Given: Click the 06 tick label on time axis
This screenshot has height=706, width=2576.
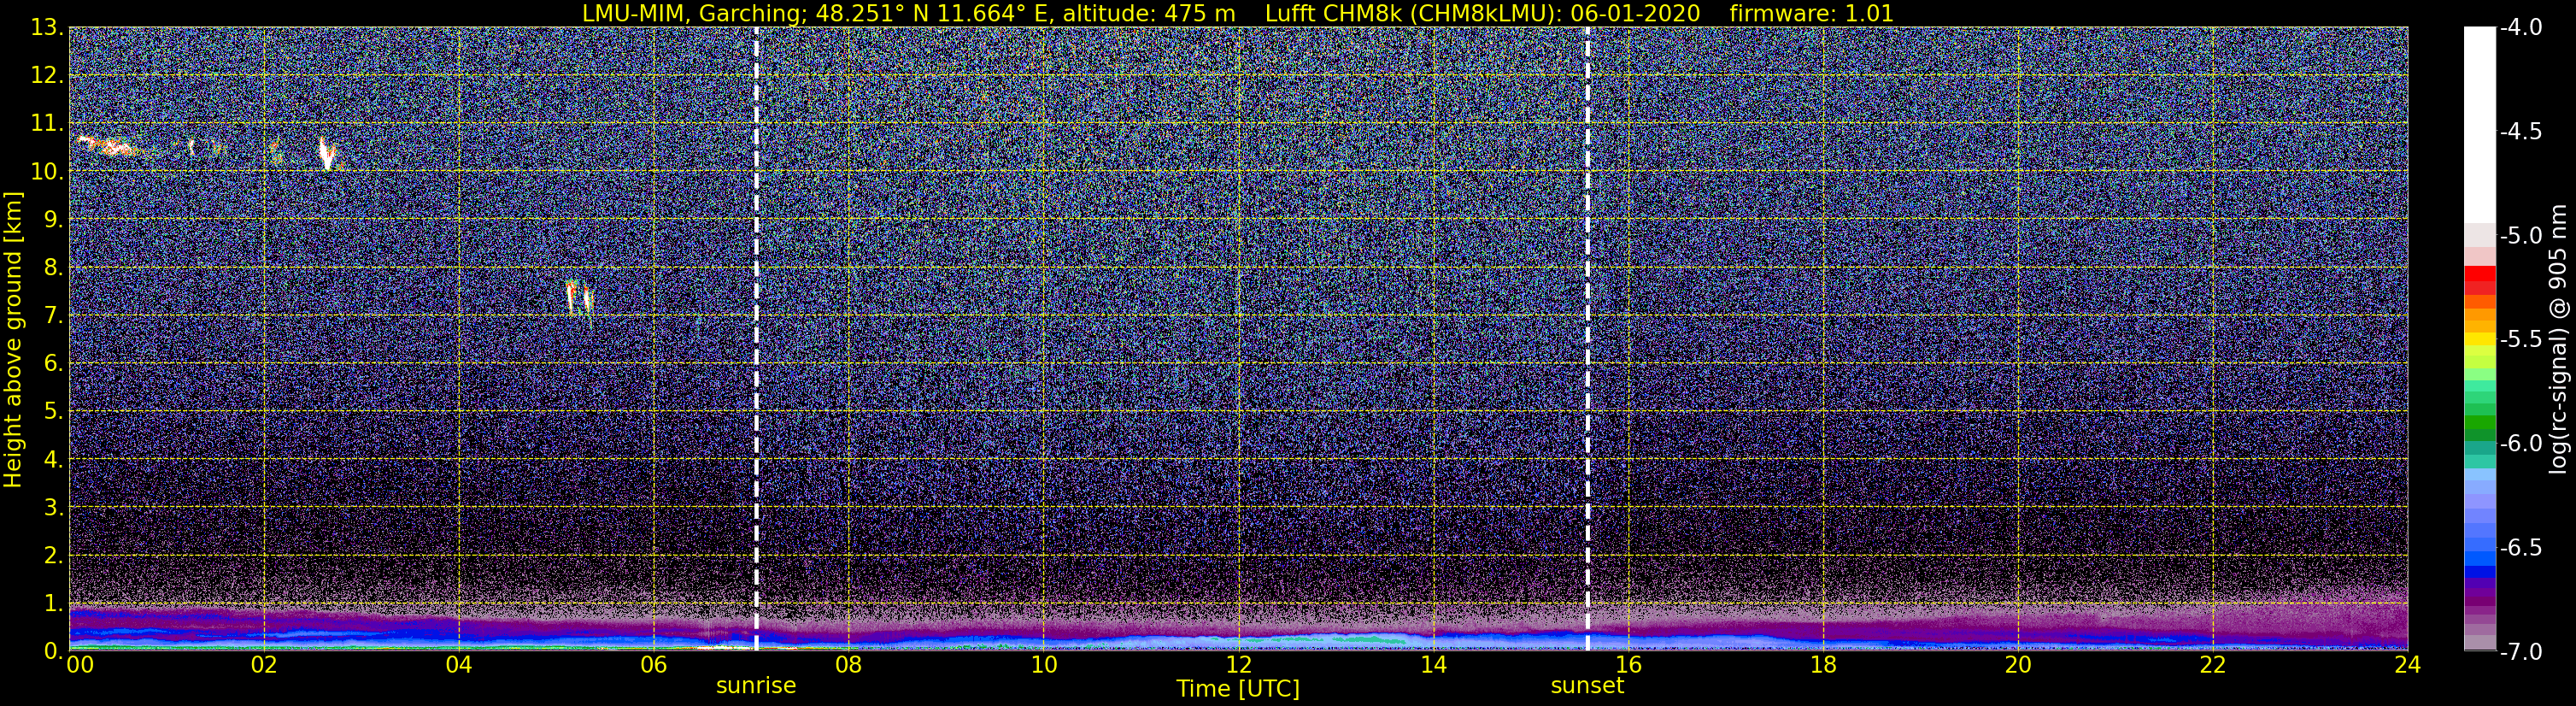Looking at the screenshot, I should pos(653,666).
